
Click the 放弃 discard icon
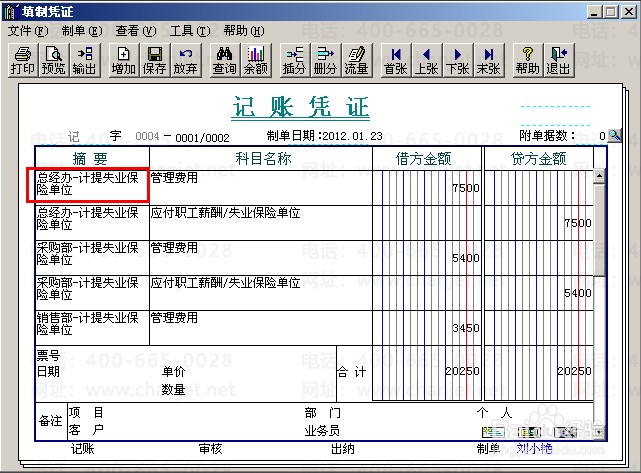[x=186, y=61]
